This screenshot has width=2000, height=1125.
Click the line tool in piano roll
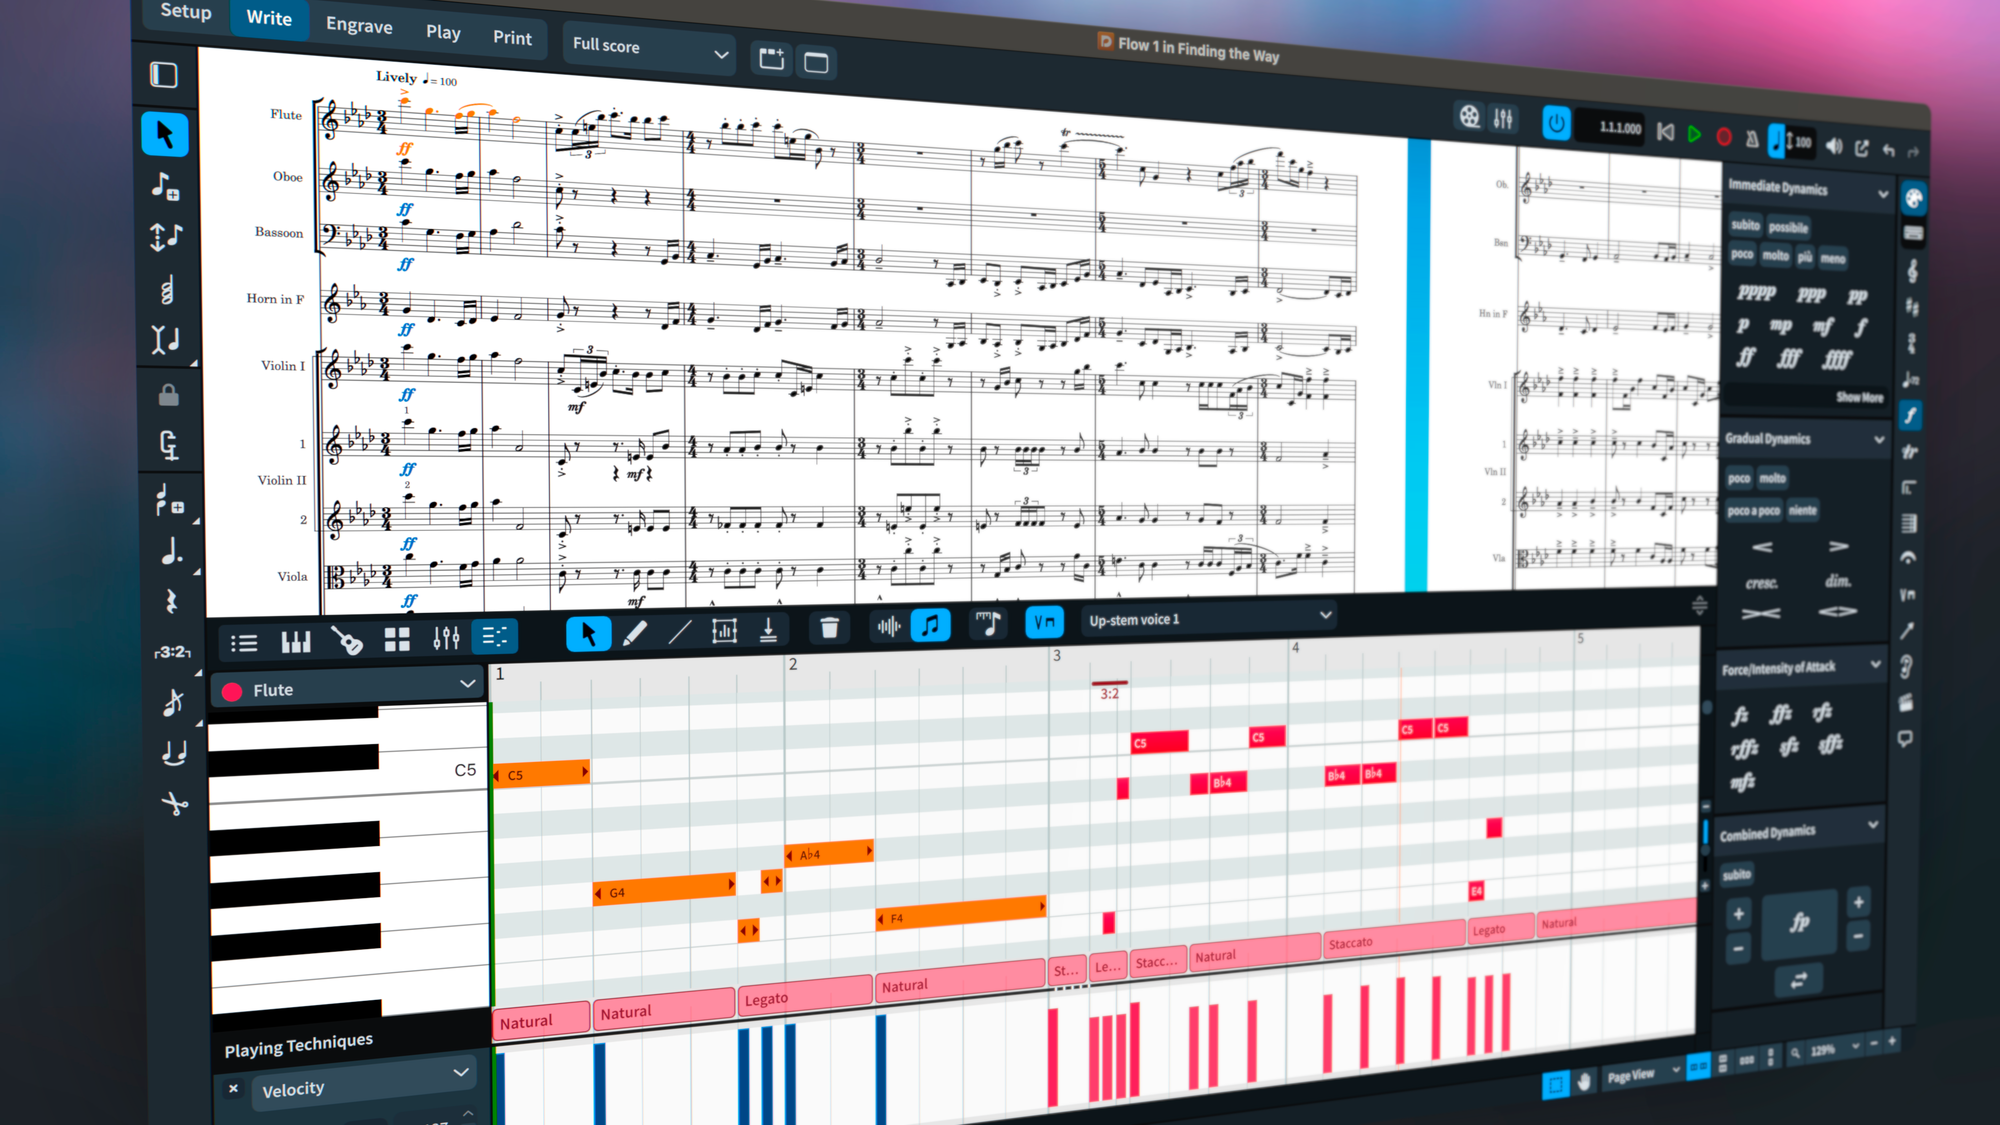[x=680, y=631]
